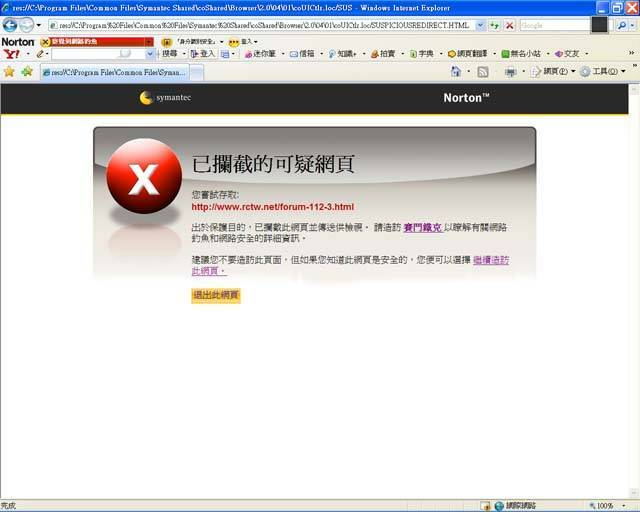Click the RSS feeds icon
640x512 pixels.
tap(483, 72)
